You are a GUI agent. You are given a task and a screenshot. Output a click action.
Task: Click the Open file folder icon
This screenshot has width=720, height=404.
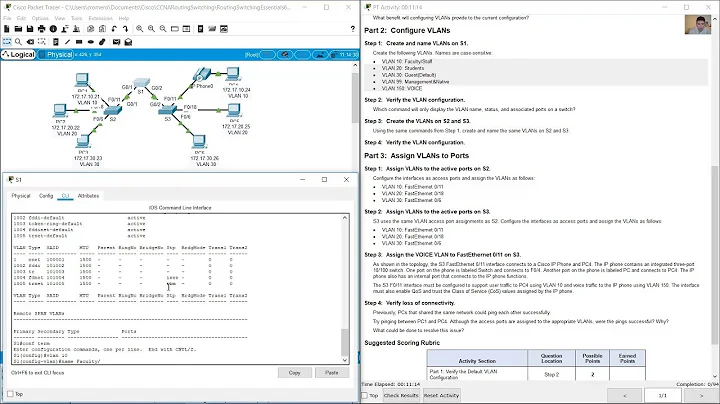click(x=18, y=29)
